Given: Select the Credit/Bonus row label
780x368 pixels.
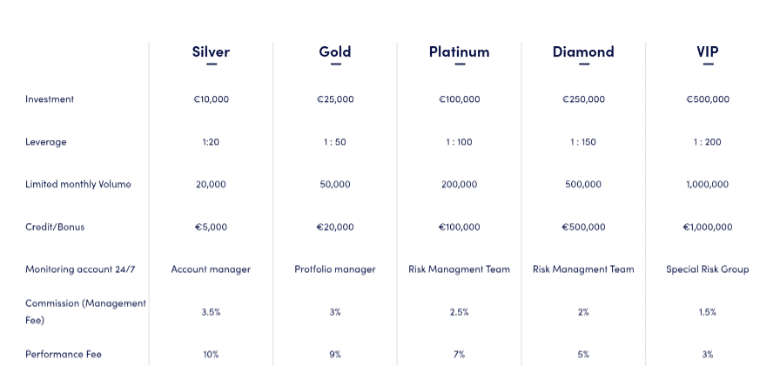Looking at the screenshot, I should pos(55,227).
